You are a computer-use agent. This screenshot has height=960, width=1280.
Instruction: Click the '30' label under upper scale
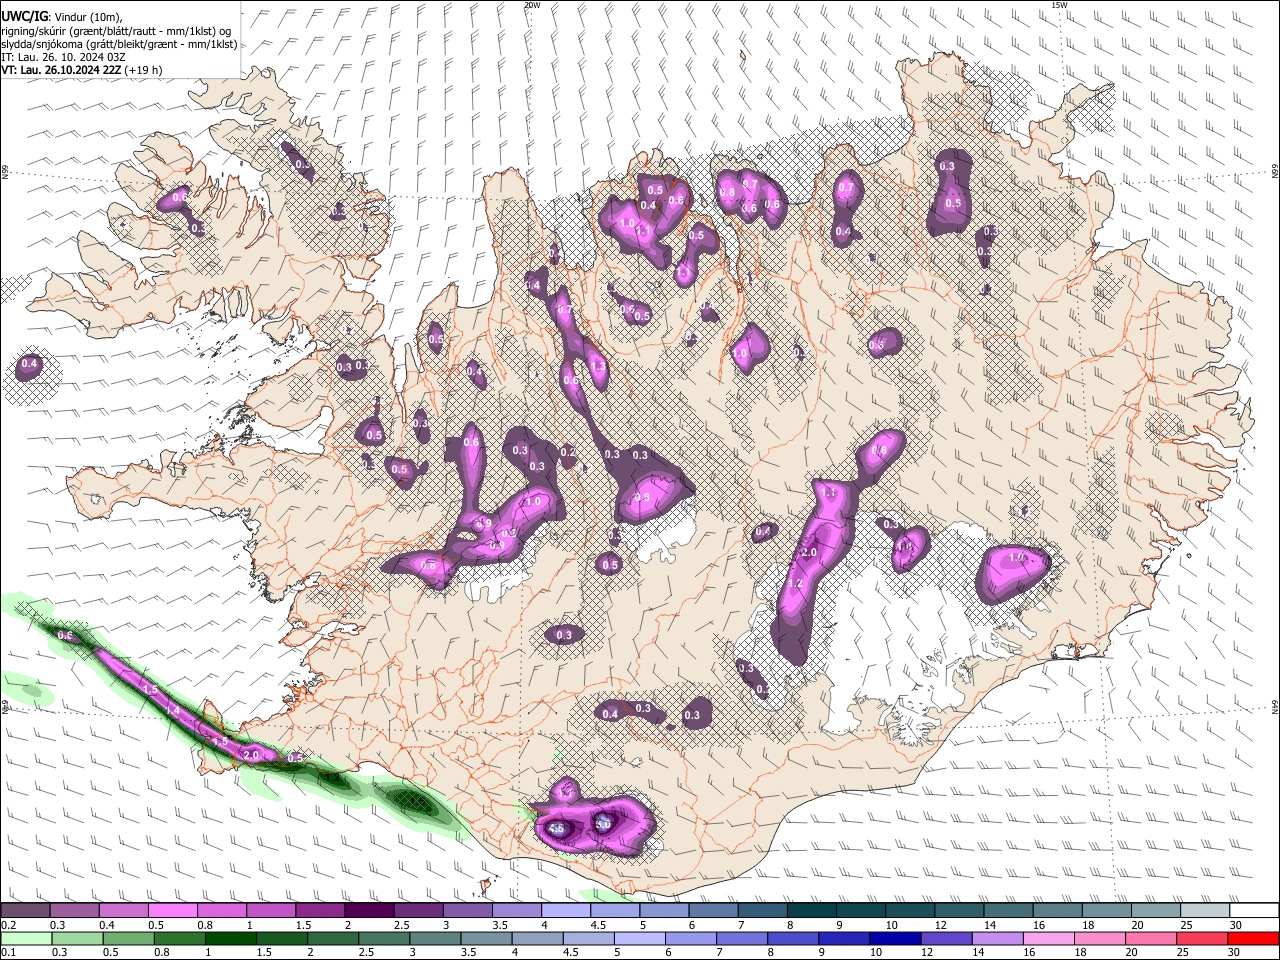point(1236,925)
